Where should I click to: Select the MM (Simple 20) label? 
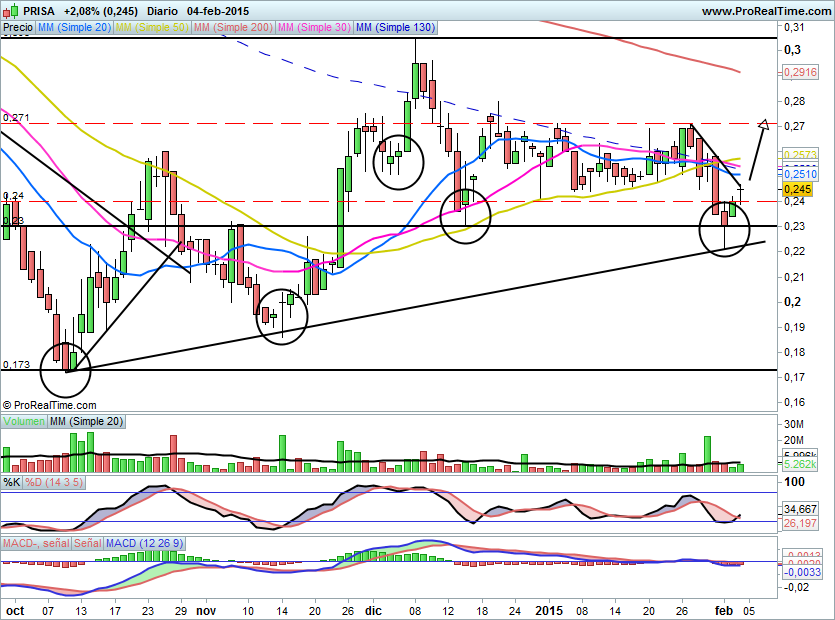click(x=74, y=28)
